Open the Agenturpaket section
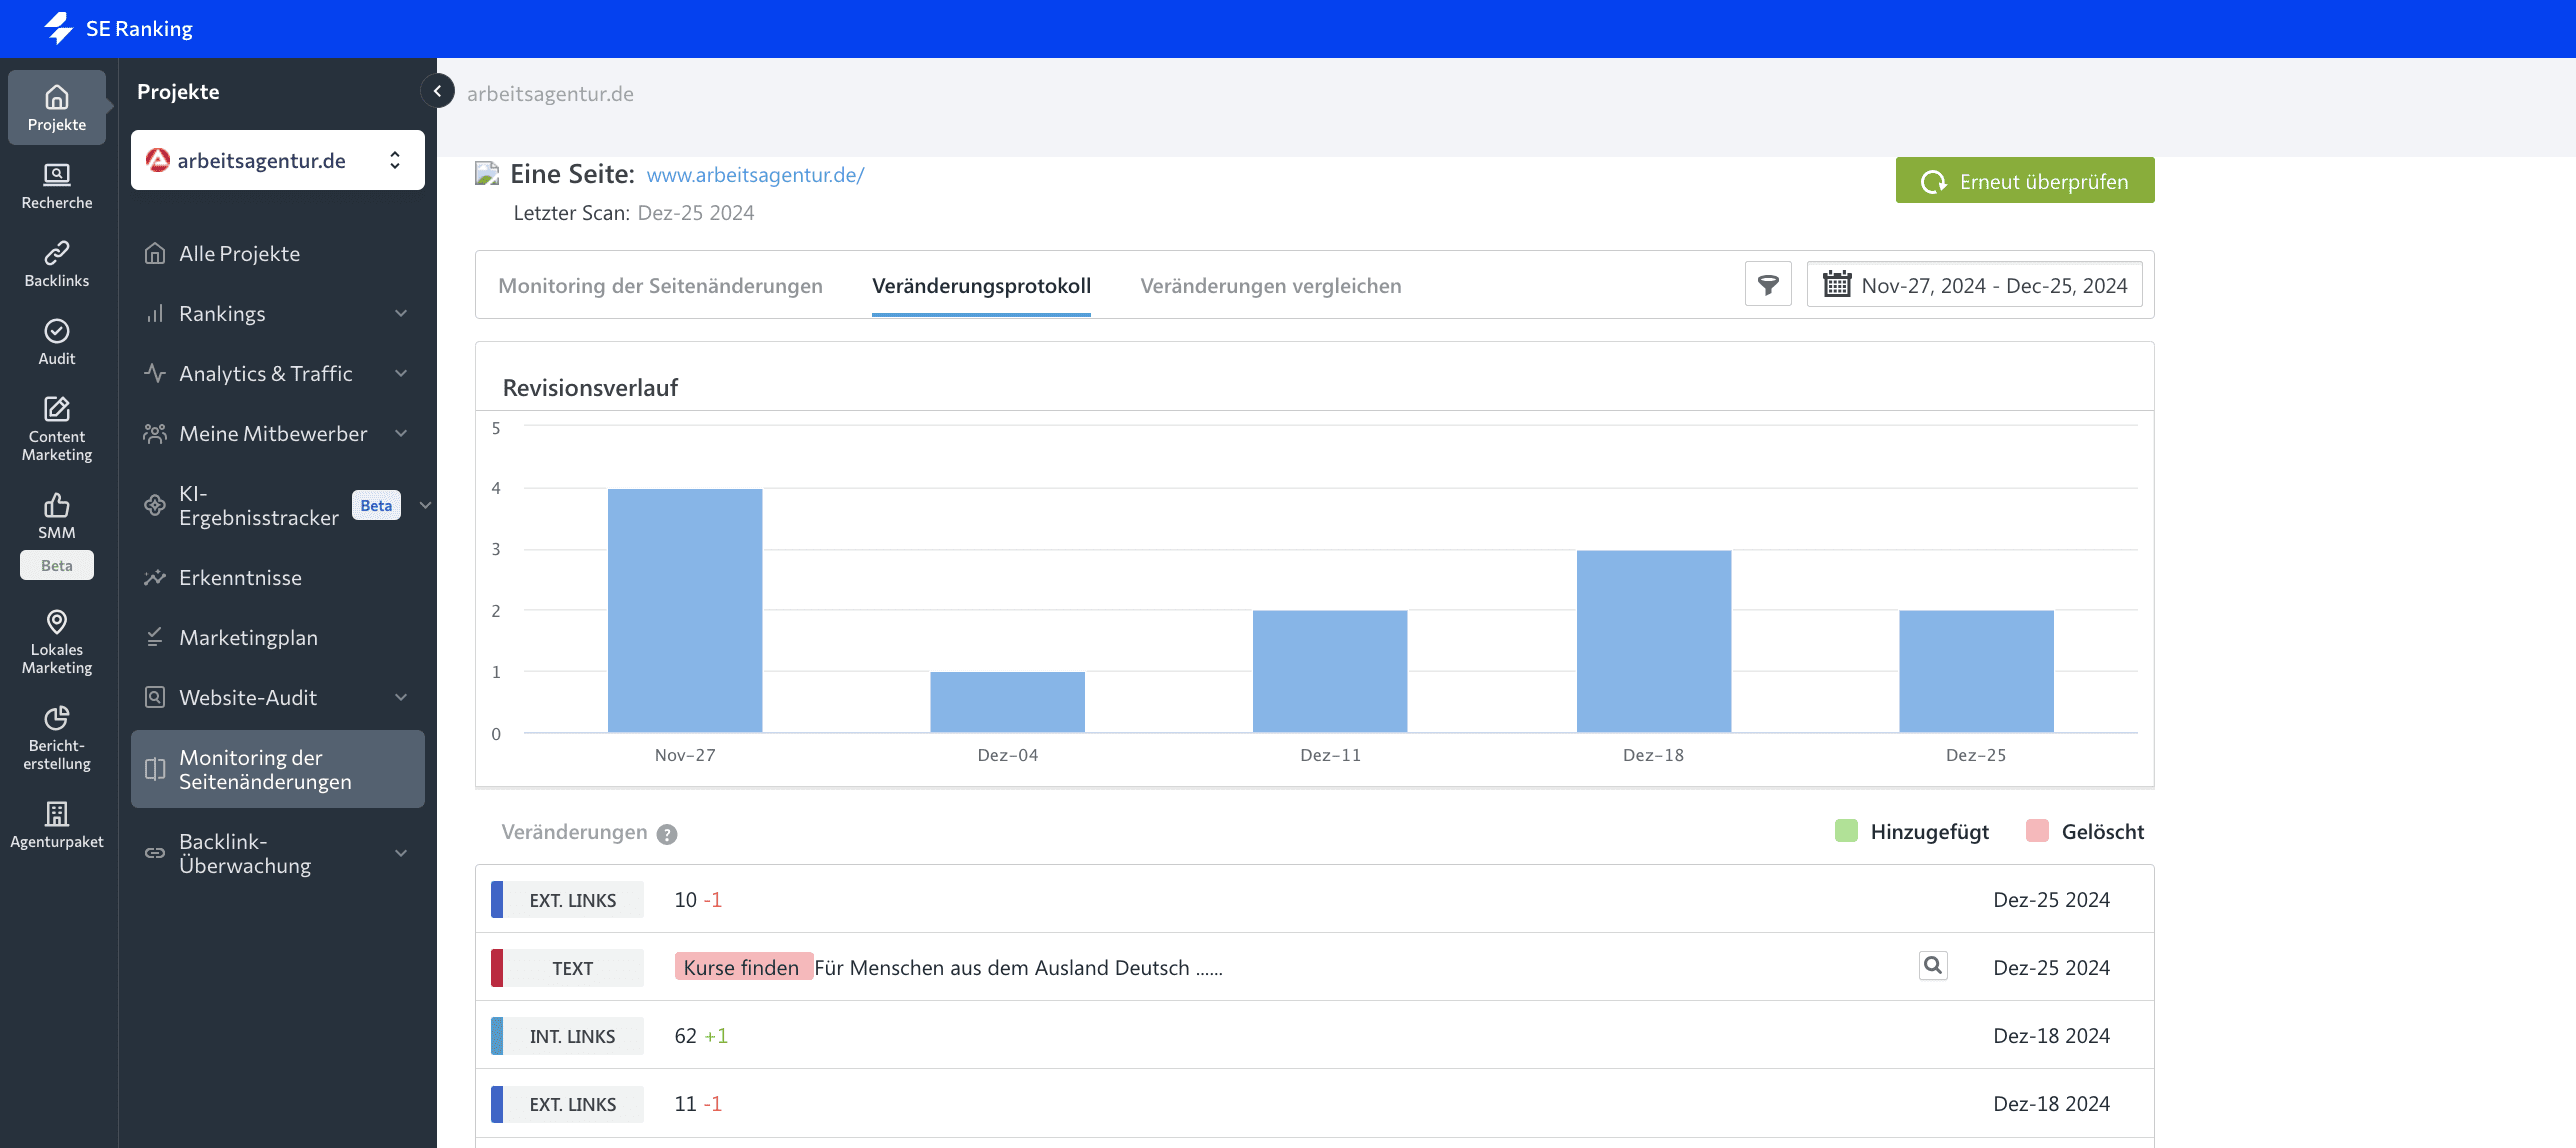Image resolution: width=2576 pixels, height=1148 pixels. [57, 826]
